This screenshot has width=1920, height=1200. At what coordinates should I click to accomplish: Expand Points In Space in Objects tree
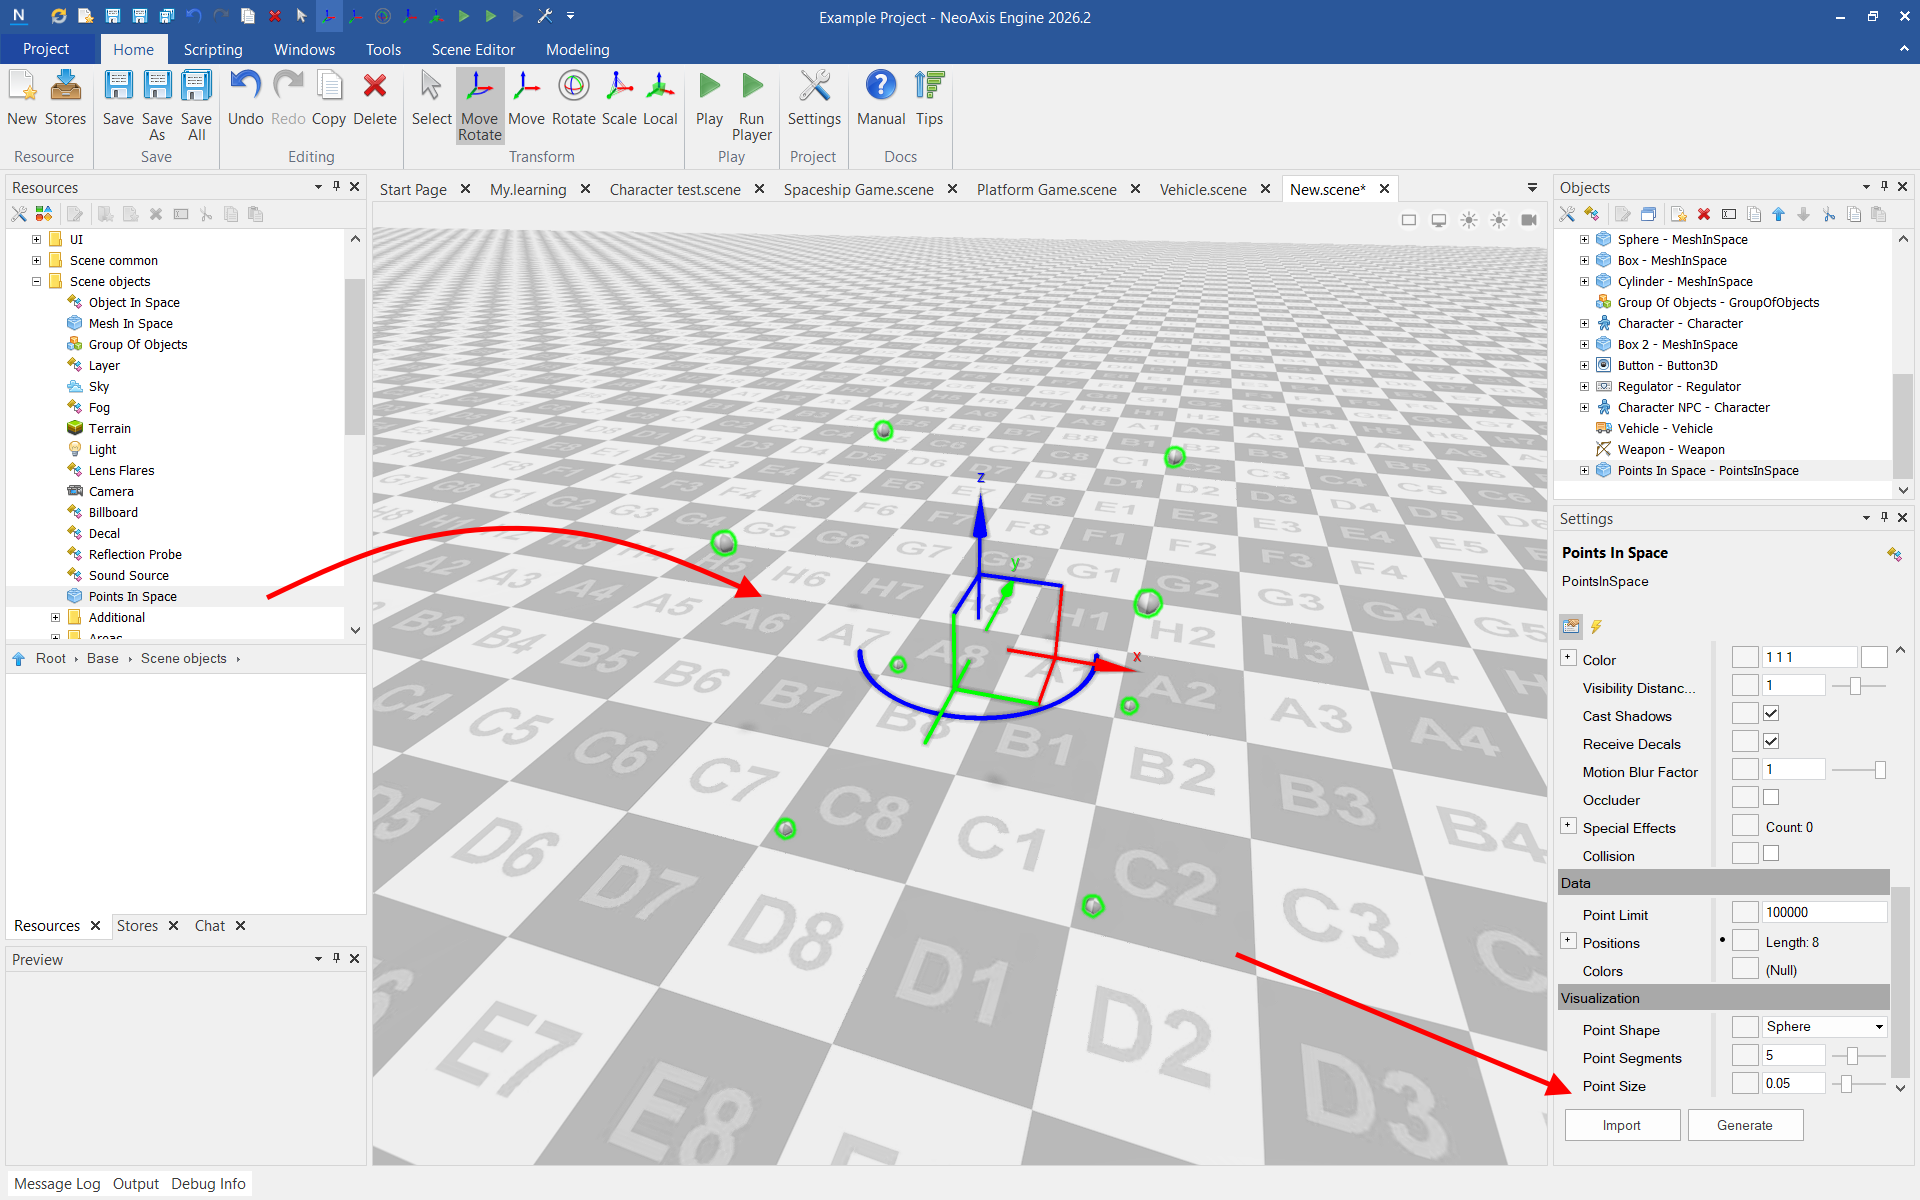point(1584,470)
